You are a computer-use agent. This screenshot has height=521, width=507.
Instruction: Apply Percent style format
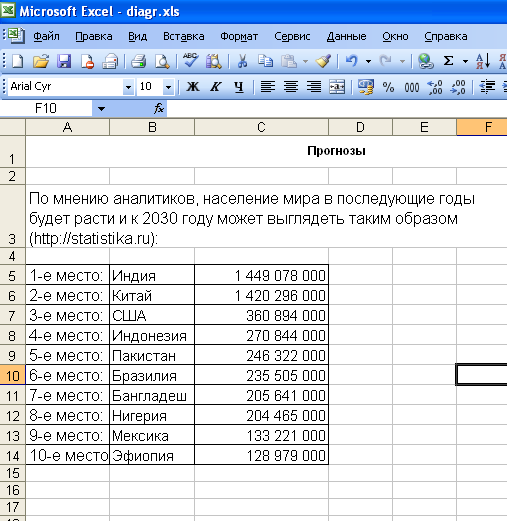click(388, 87)
